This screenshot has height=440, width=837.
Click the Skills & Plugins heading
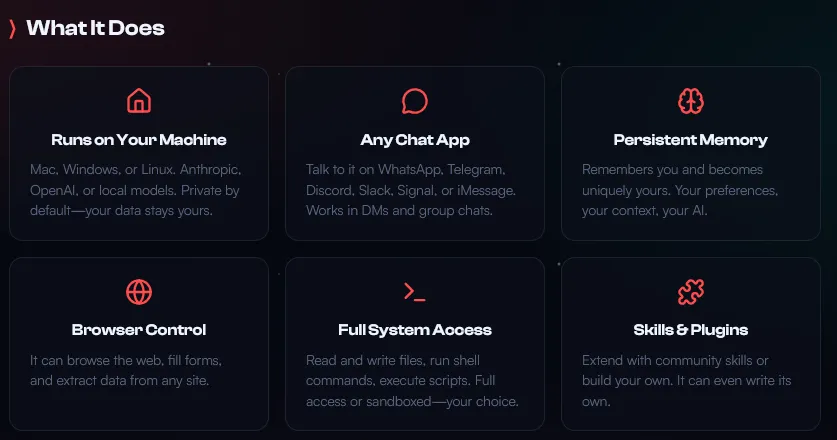click(691, 330)
